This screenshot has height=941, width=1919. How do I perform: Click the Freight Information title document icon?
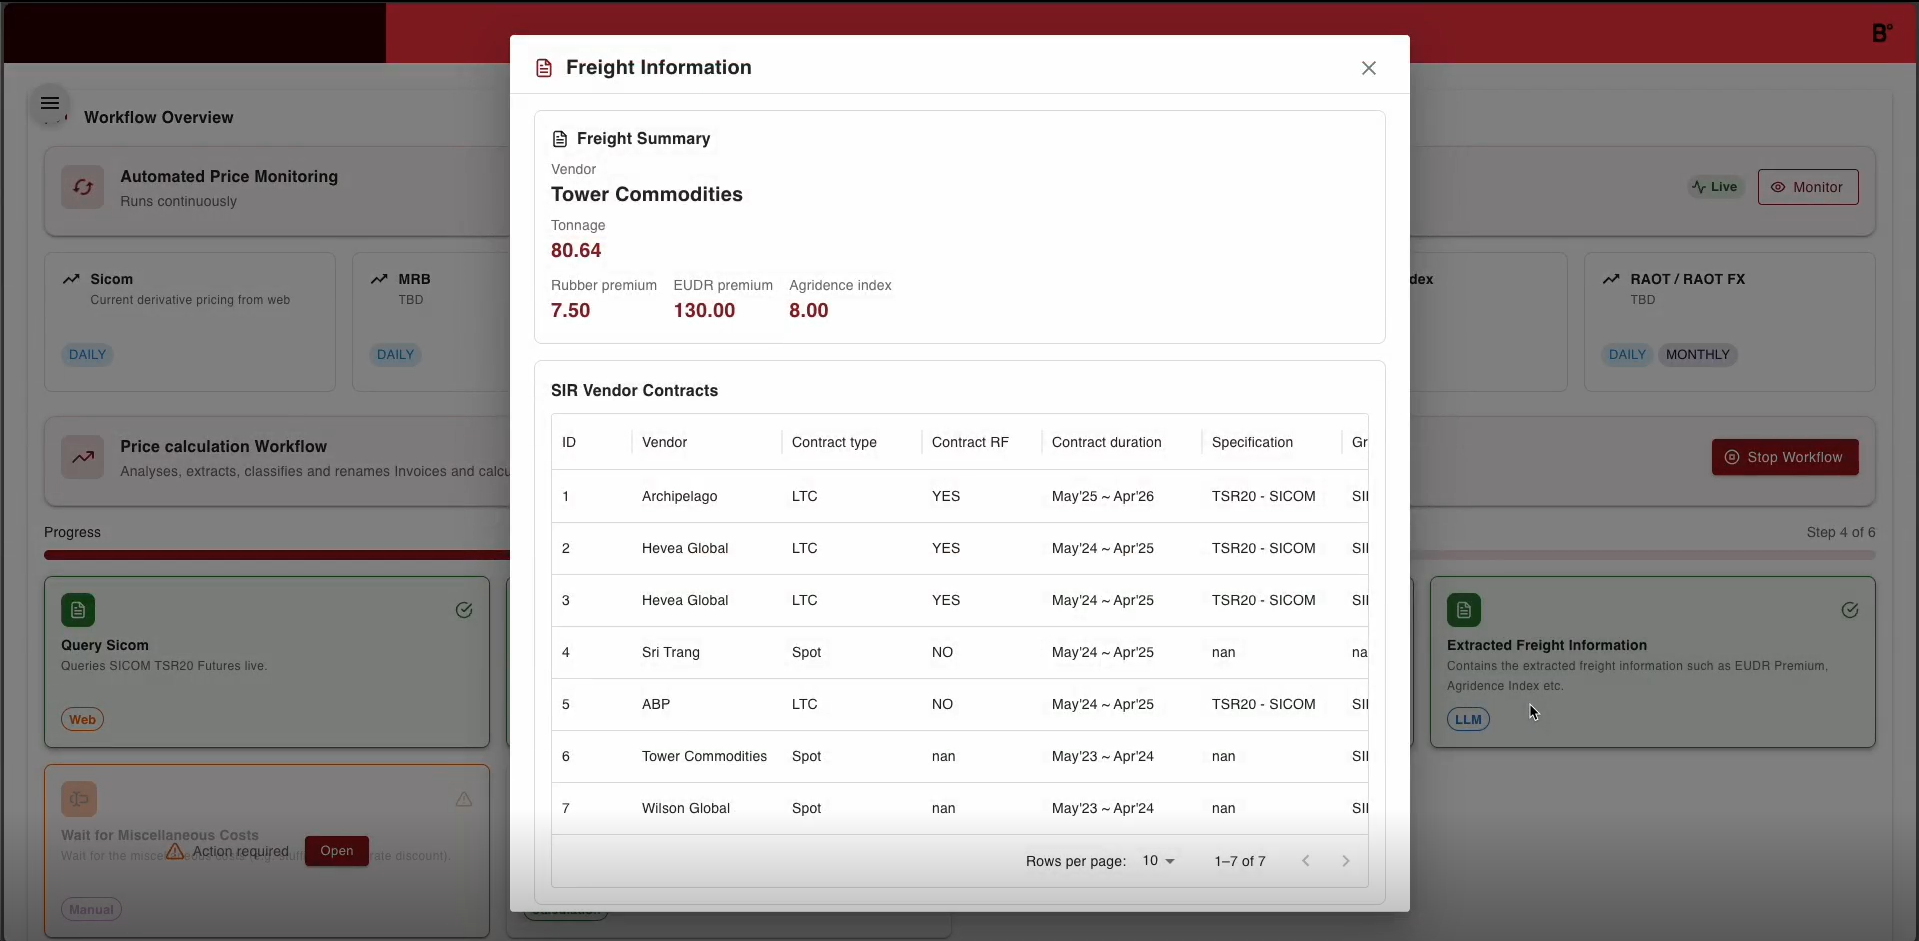[x=544, y=68]
